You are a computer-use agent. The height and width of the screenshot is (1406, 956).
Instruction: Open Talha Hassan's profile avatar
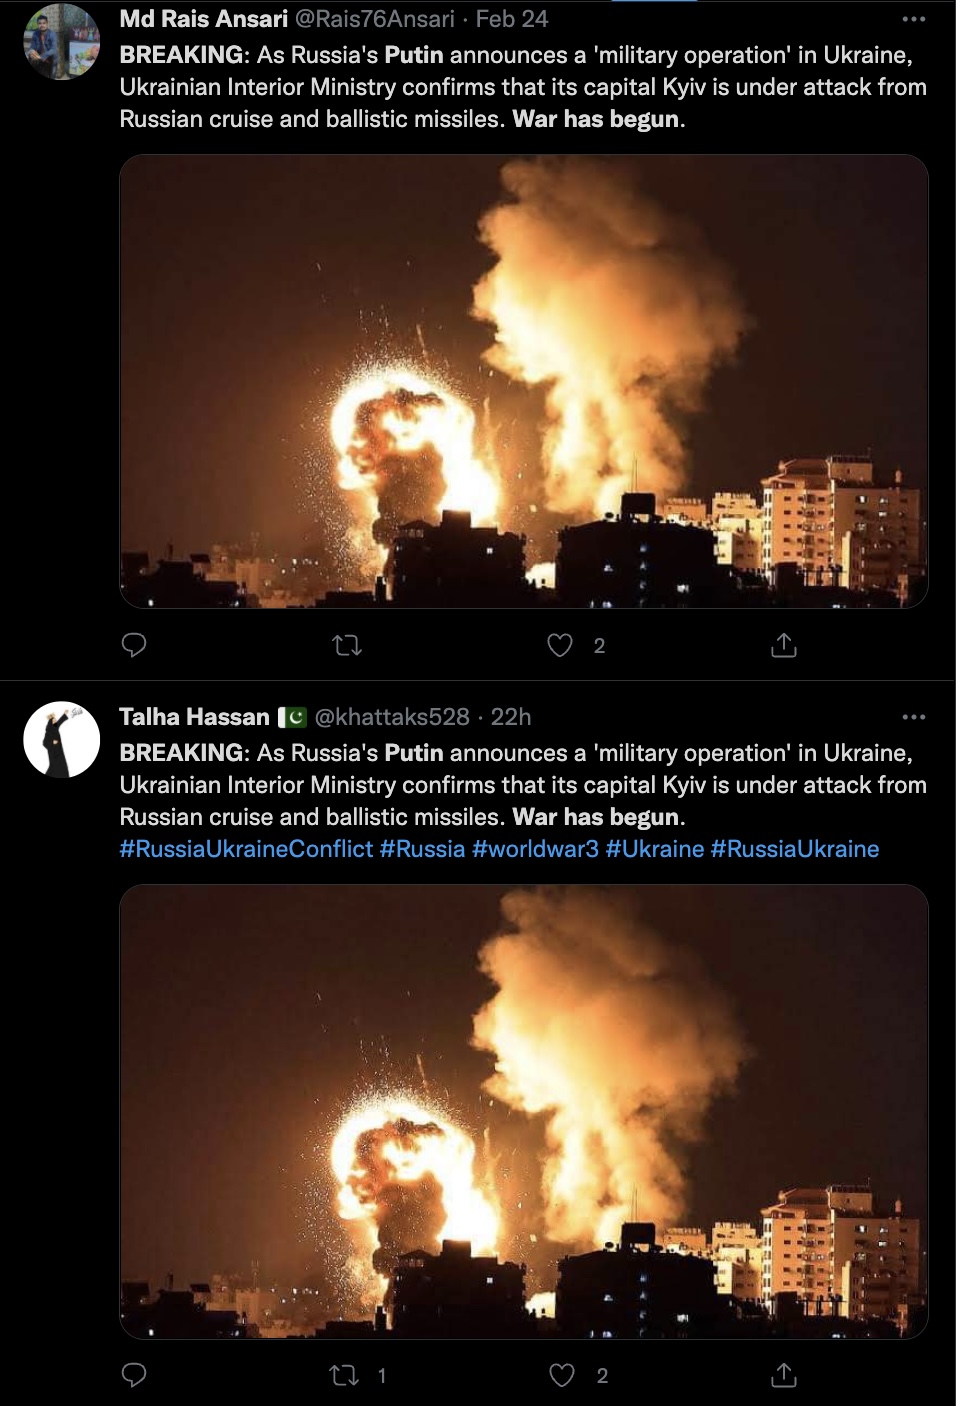(62, 739)
